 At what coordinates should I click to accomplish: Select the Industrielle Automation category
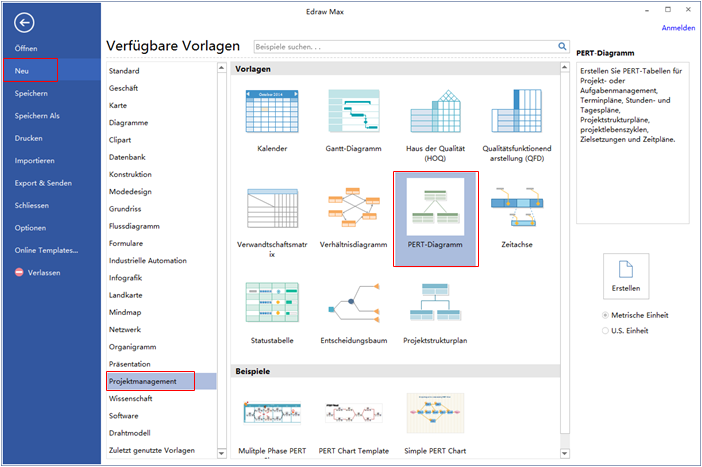click(147, 261)
